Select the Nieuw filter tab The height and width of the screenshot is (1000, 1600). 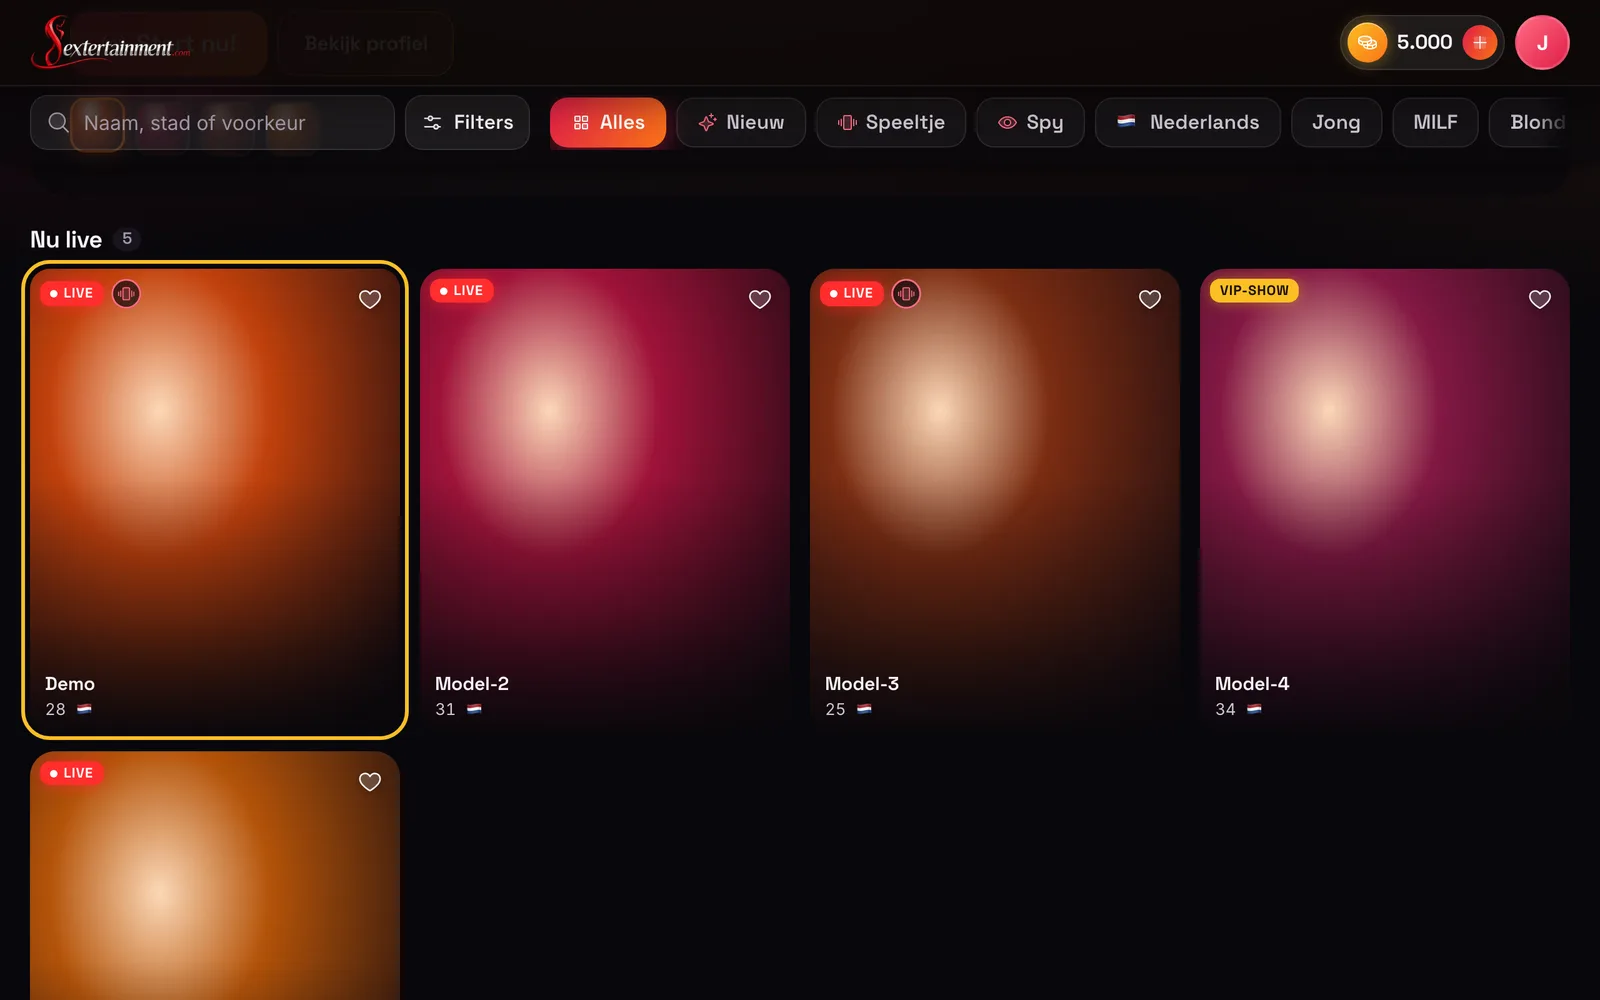point(741,122)
